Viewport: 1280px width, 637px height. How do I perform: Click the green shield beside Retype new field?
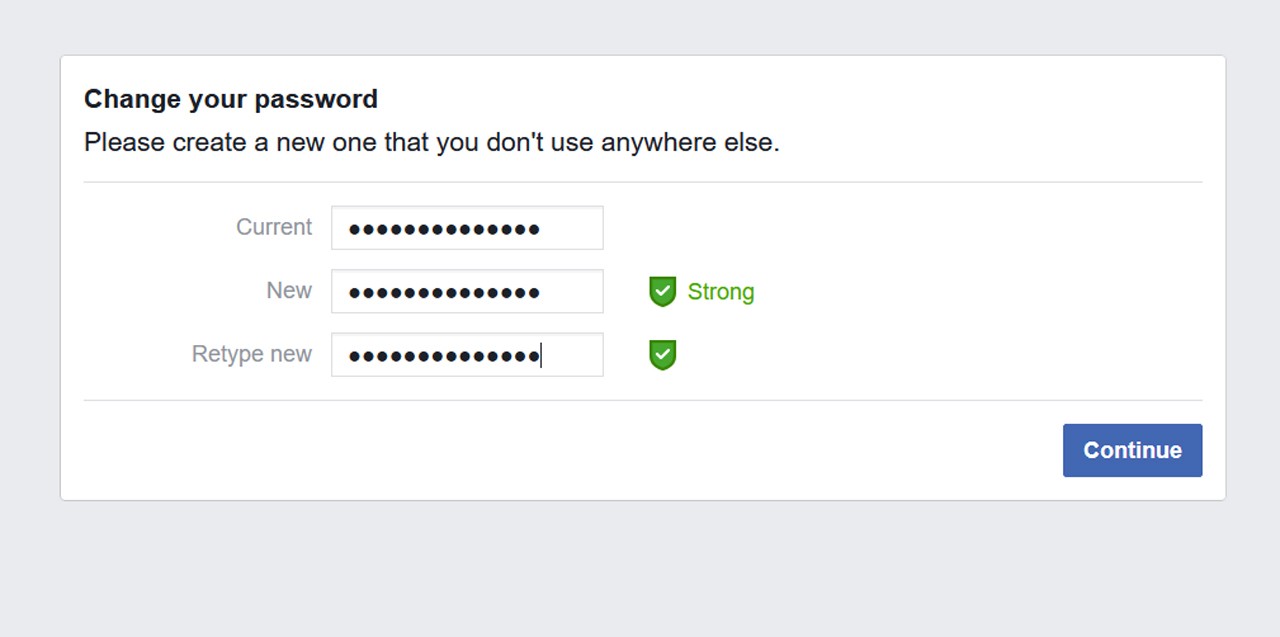(662, 355)
